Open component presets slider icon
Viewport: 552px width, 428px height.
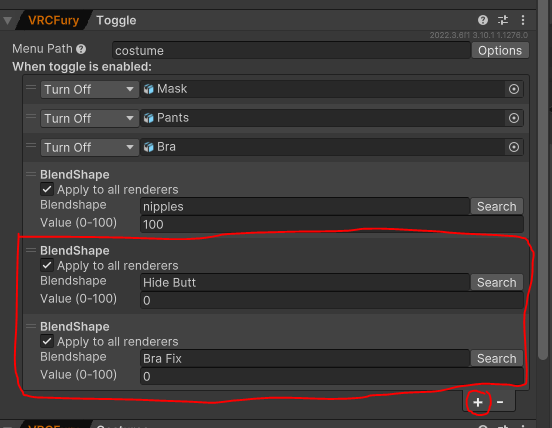(503, 20)
